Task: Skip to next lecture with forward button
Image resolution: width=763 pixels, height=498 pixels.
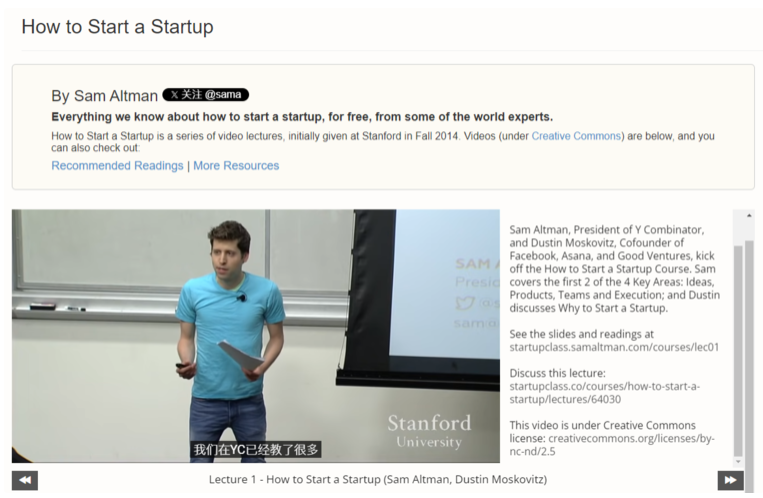Action: tap(730, 481)
